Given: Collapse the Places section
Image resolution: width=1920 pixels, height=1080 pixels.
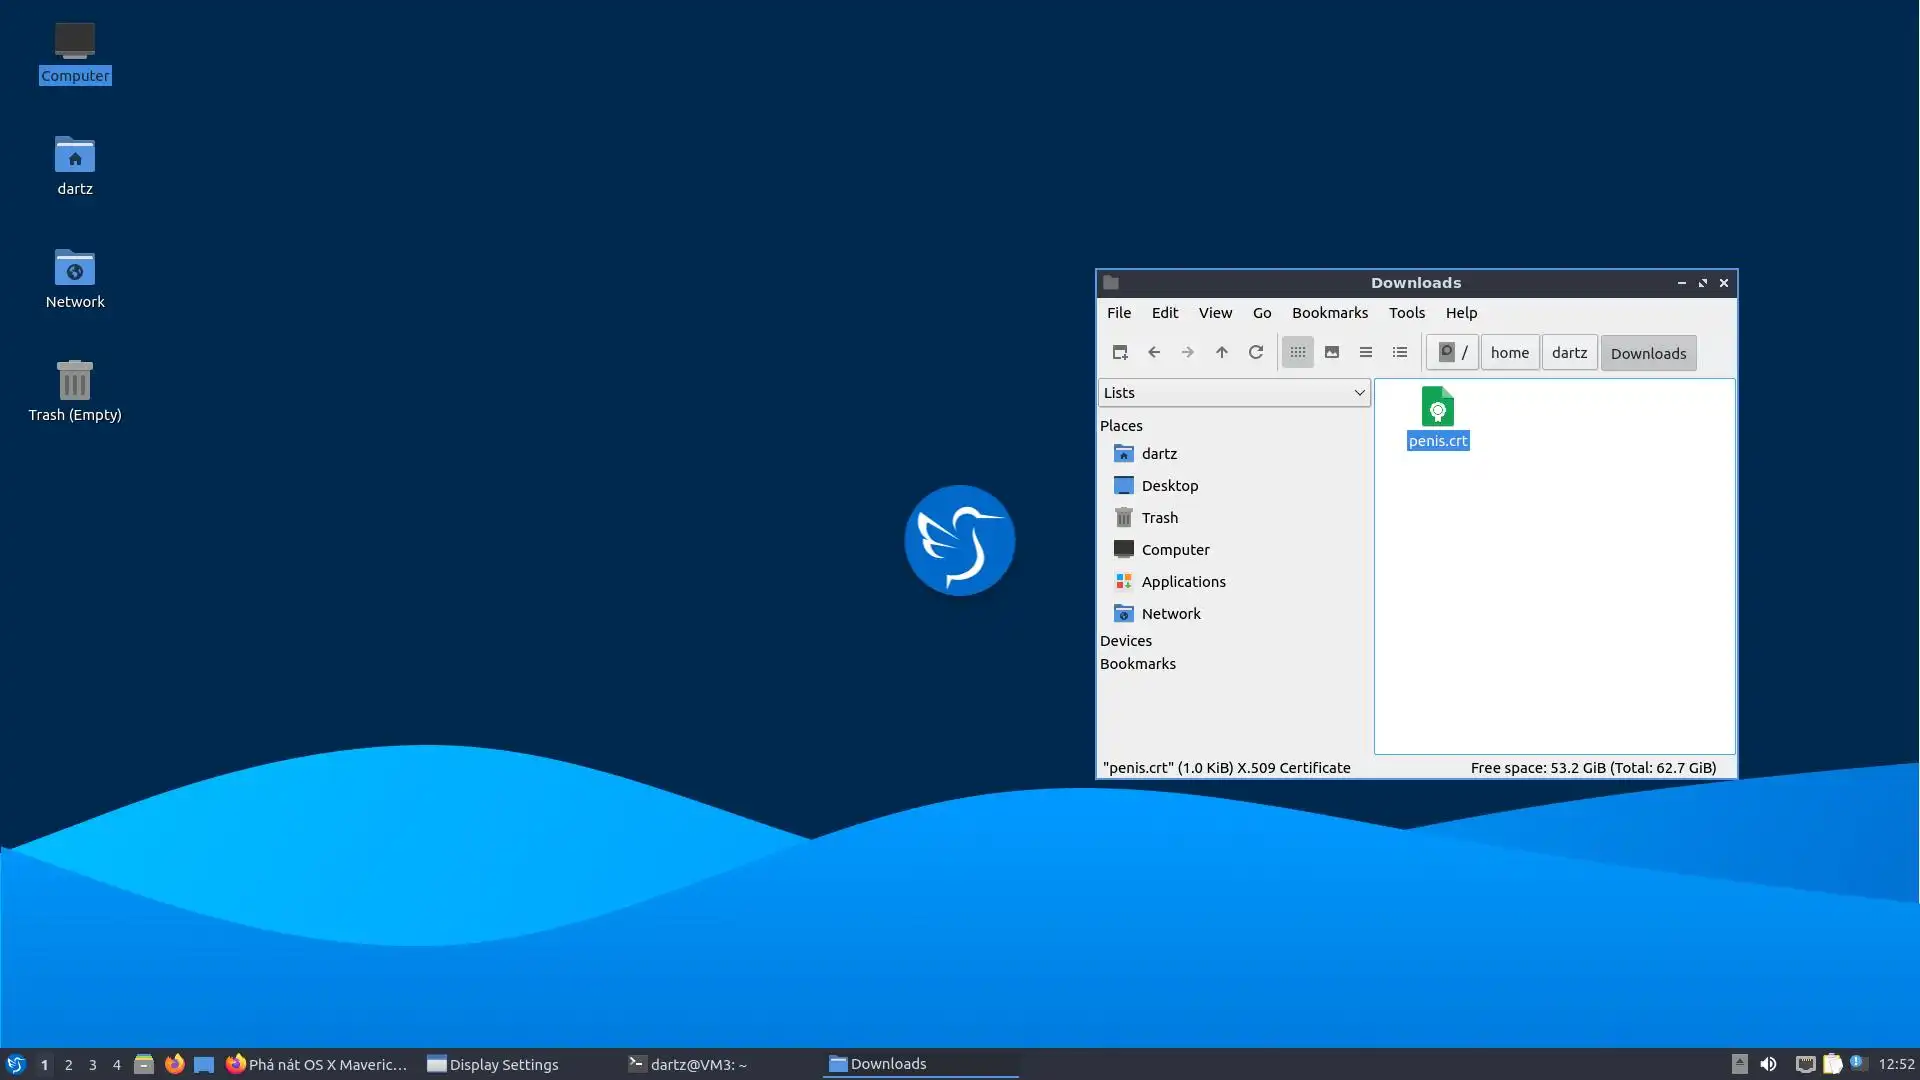Looking at the screenshot, I should click(x=1121, y=426).
